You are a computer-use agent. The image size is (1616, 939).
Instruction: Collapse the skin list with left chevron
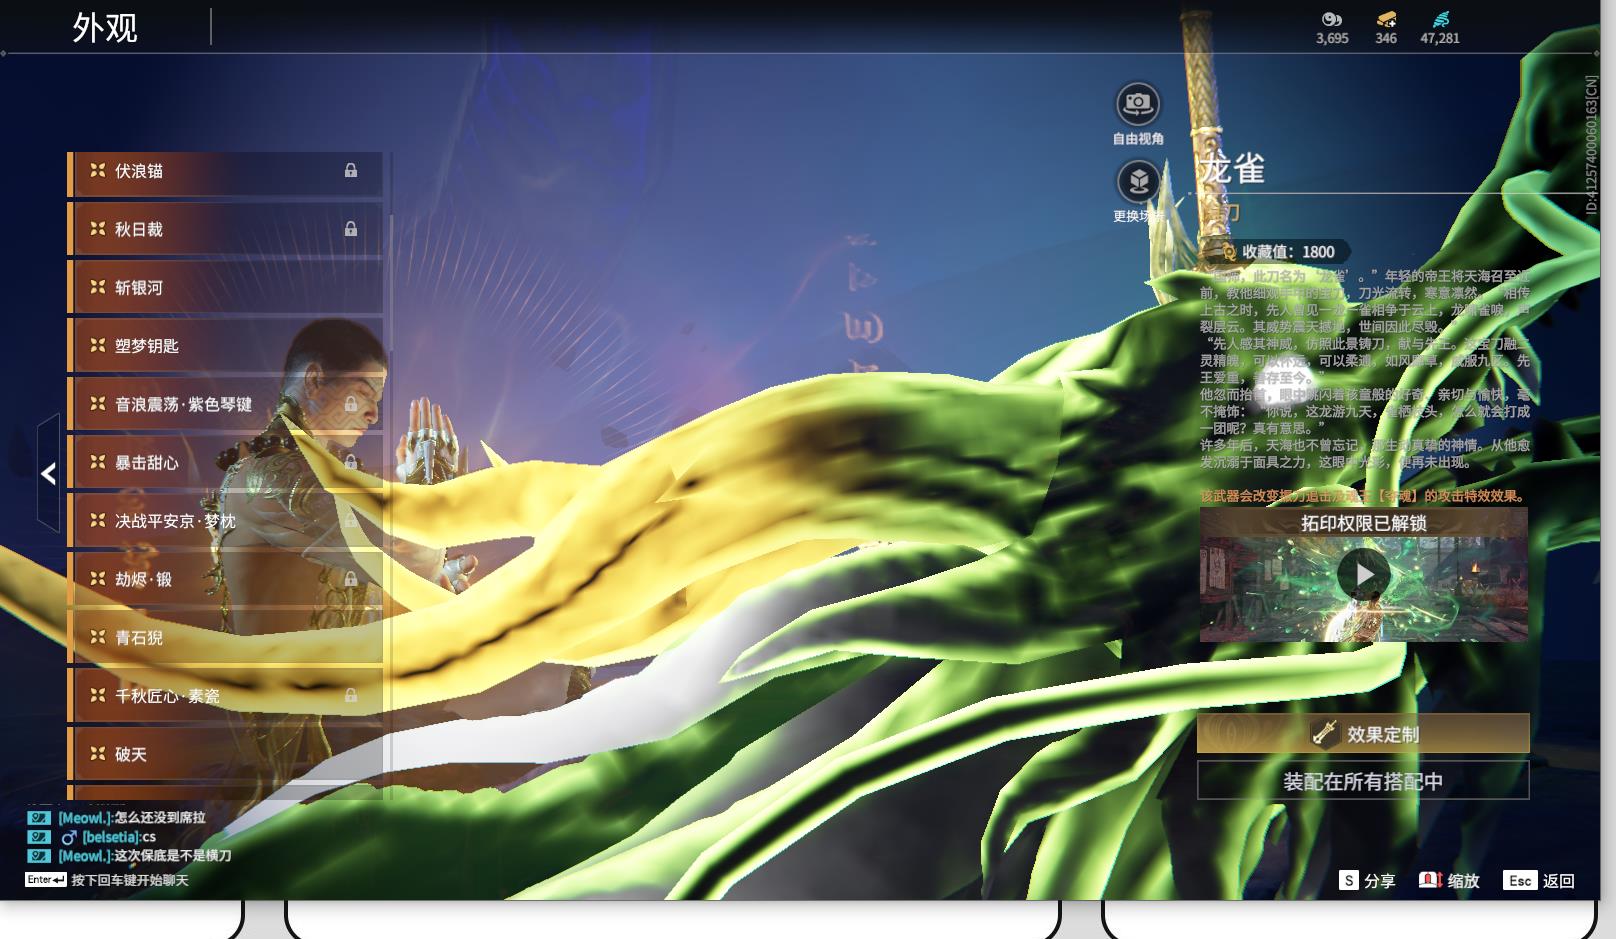pyautogui.click(x=48, y=473)
